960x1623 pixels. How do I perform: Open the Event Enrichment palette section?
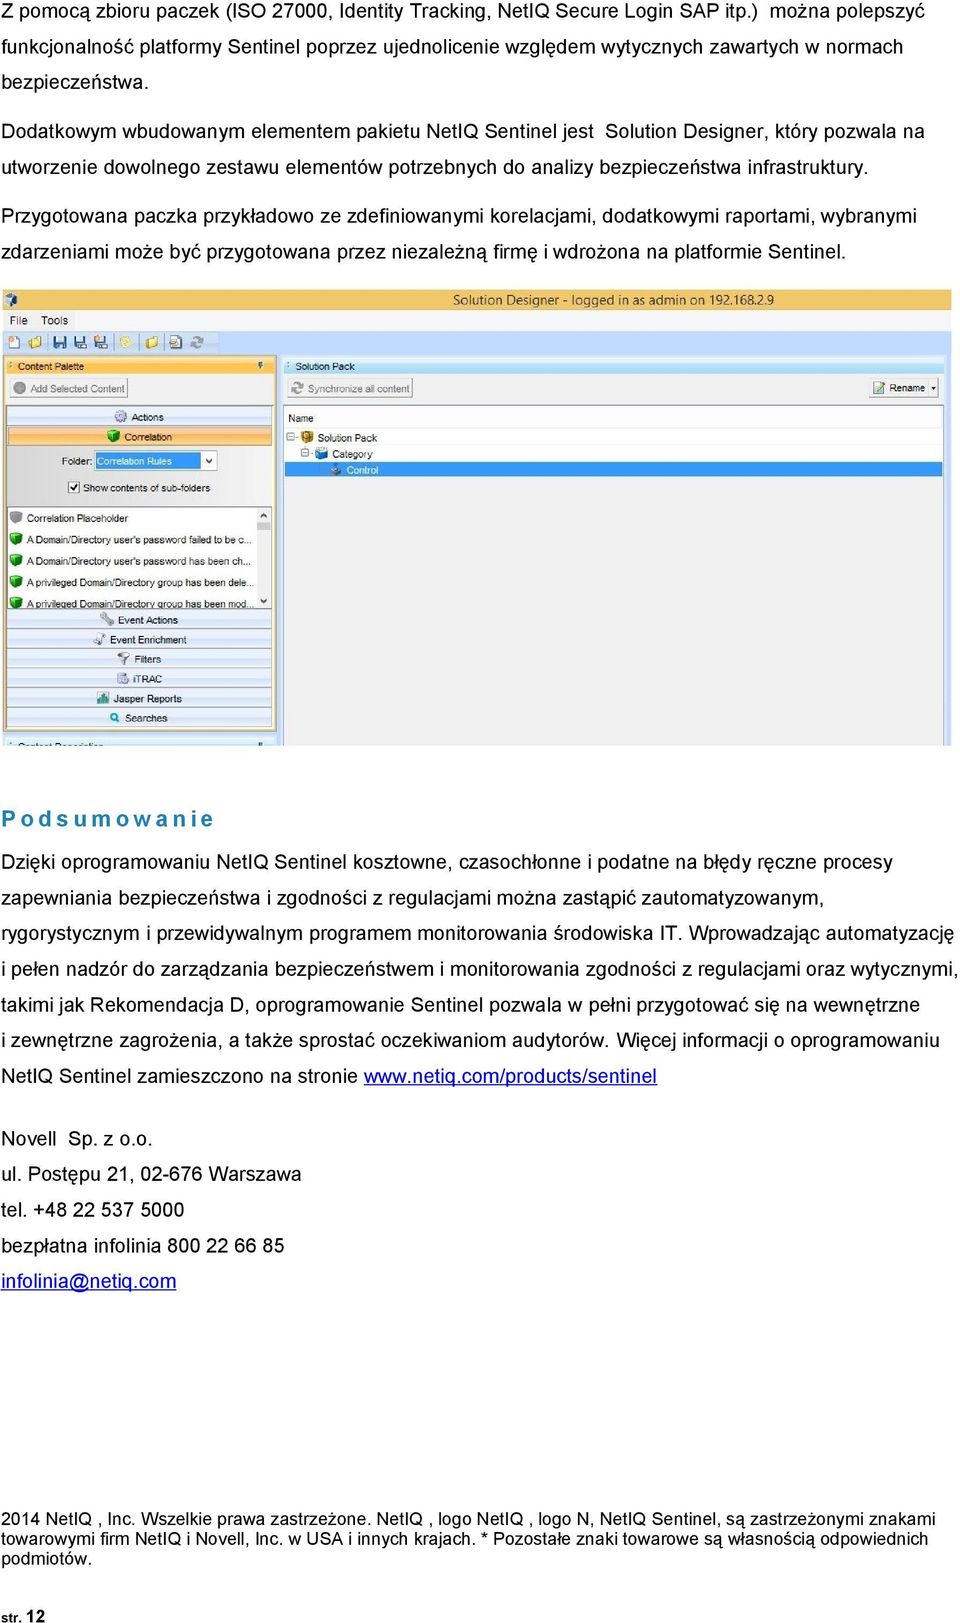(x=139, y=640)
